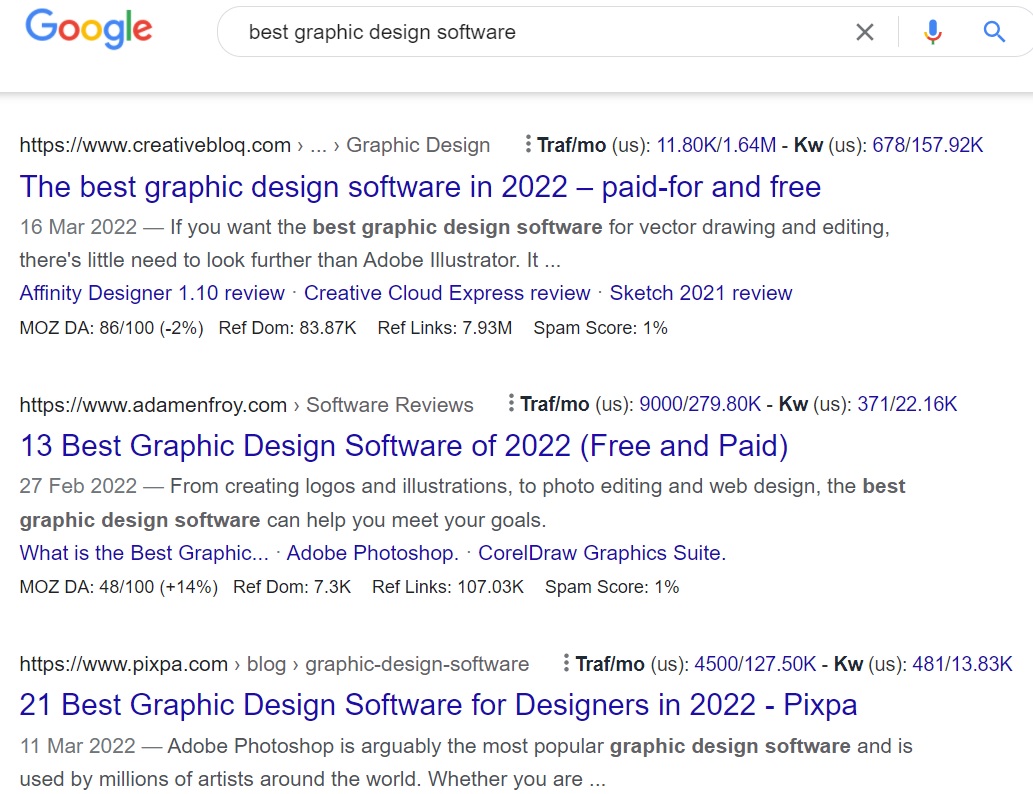The height and width of the screenshot is (794, 1033).
Task: Click the creativebloq.com URL breadcrumb
Action: click(255, 145)
